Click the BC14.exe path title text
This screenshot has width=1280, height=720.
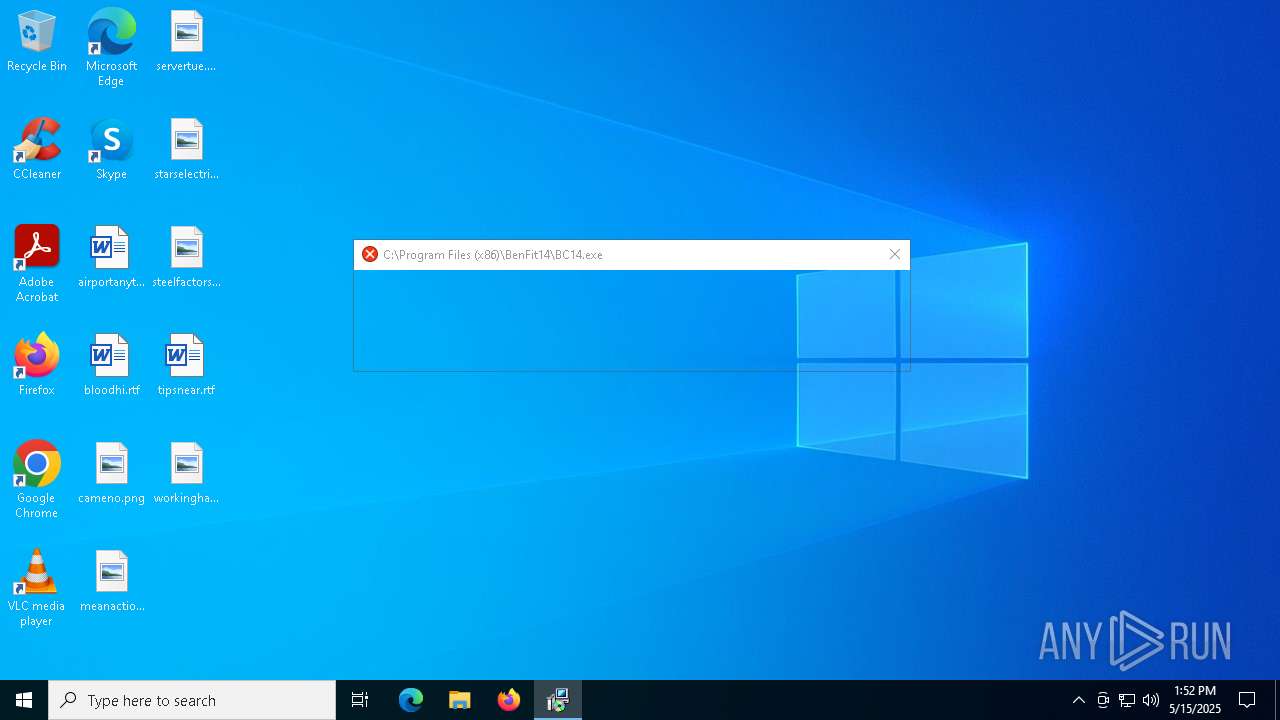click(x=493, y=255)
